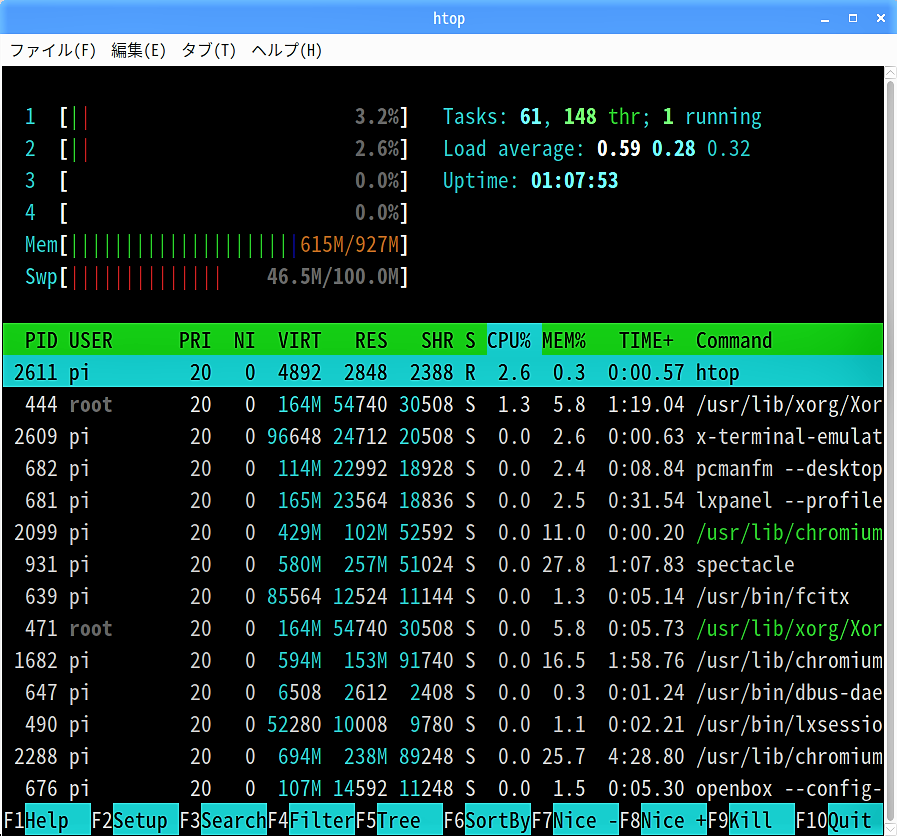
Task: Select the lxpanel --profile process row
Action: 443,501
